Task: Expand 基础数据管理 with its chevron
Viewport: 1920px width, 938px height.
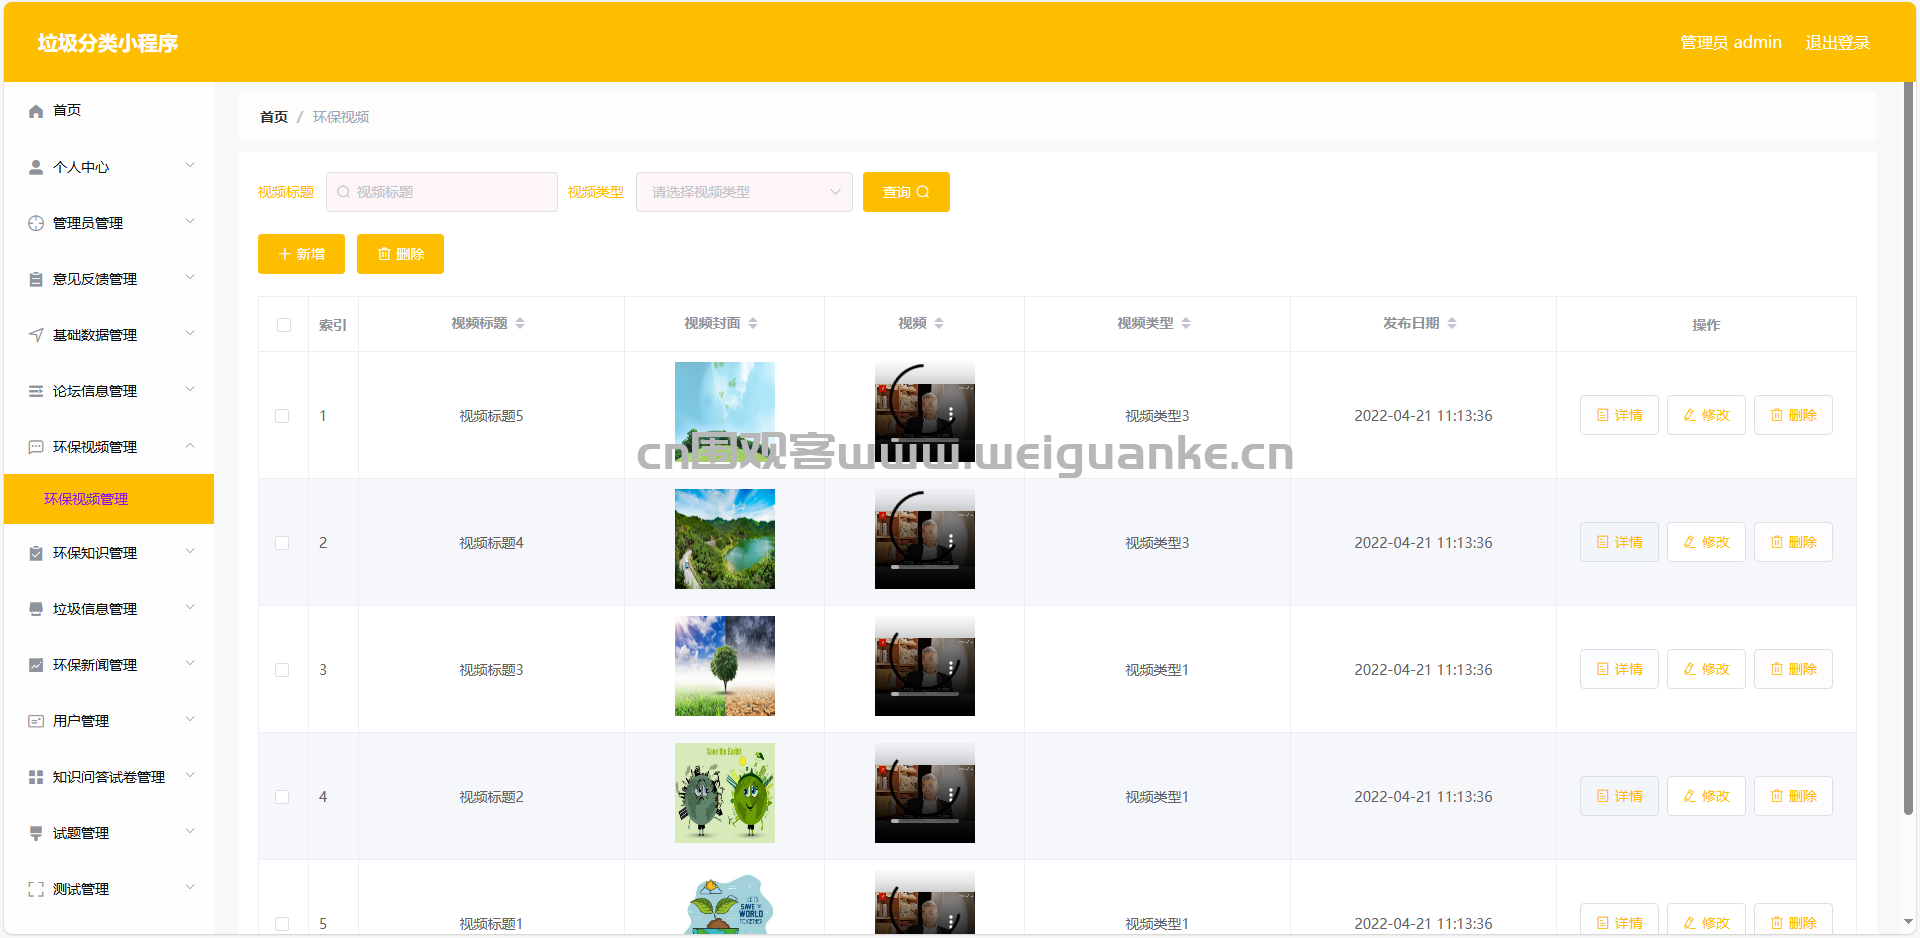Action: 190,334
